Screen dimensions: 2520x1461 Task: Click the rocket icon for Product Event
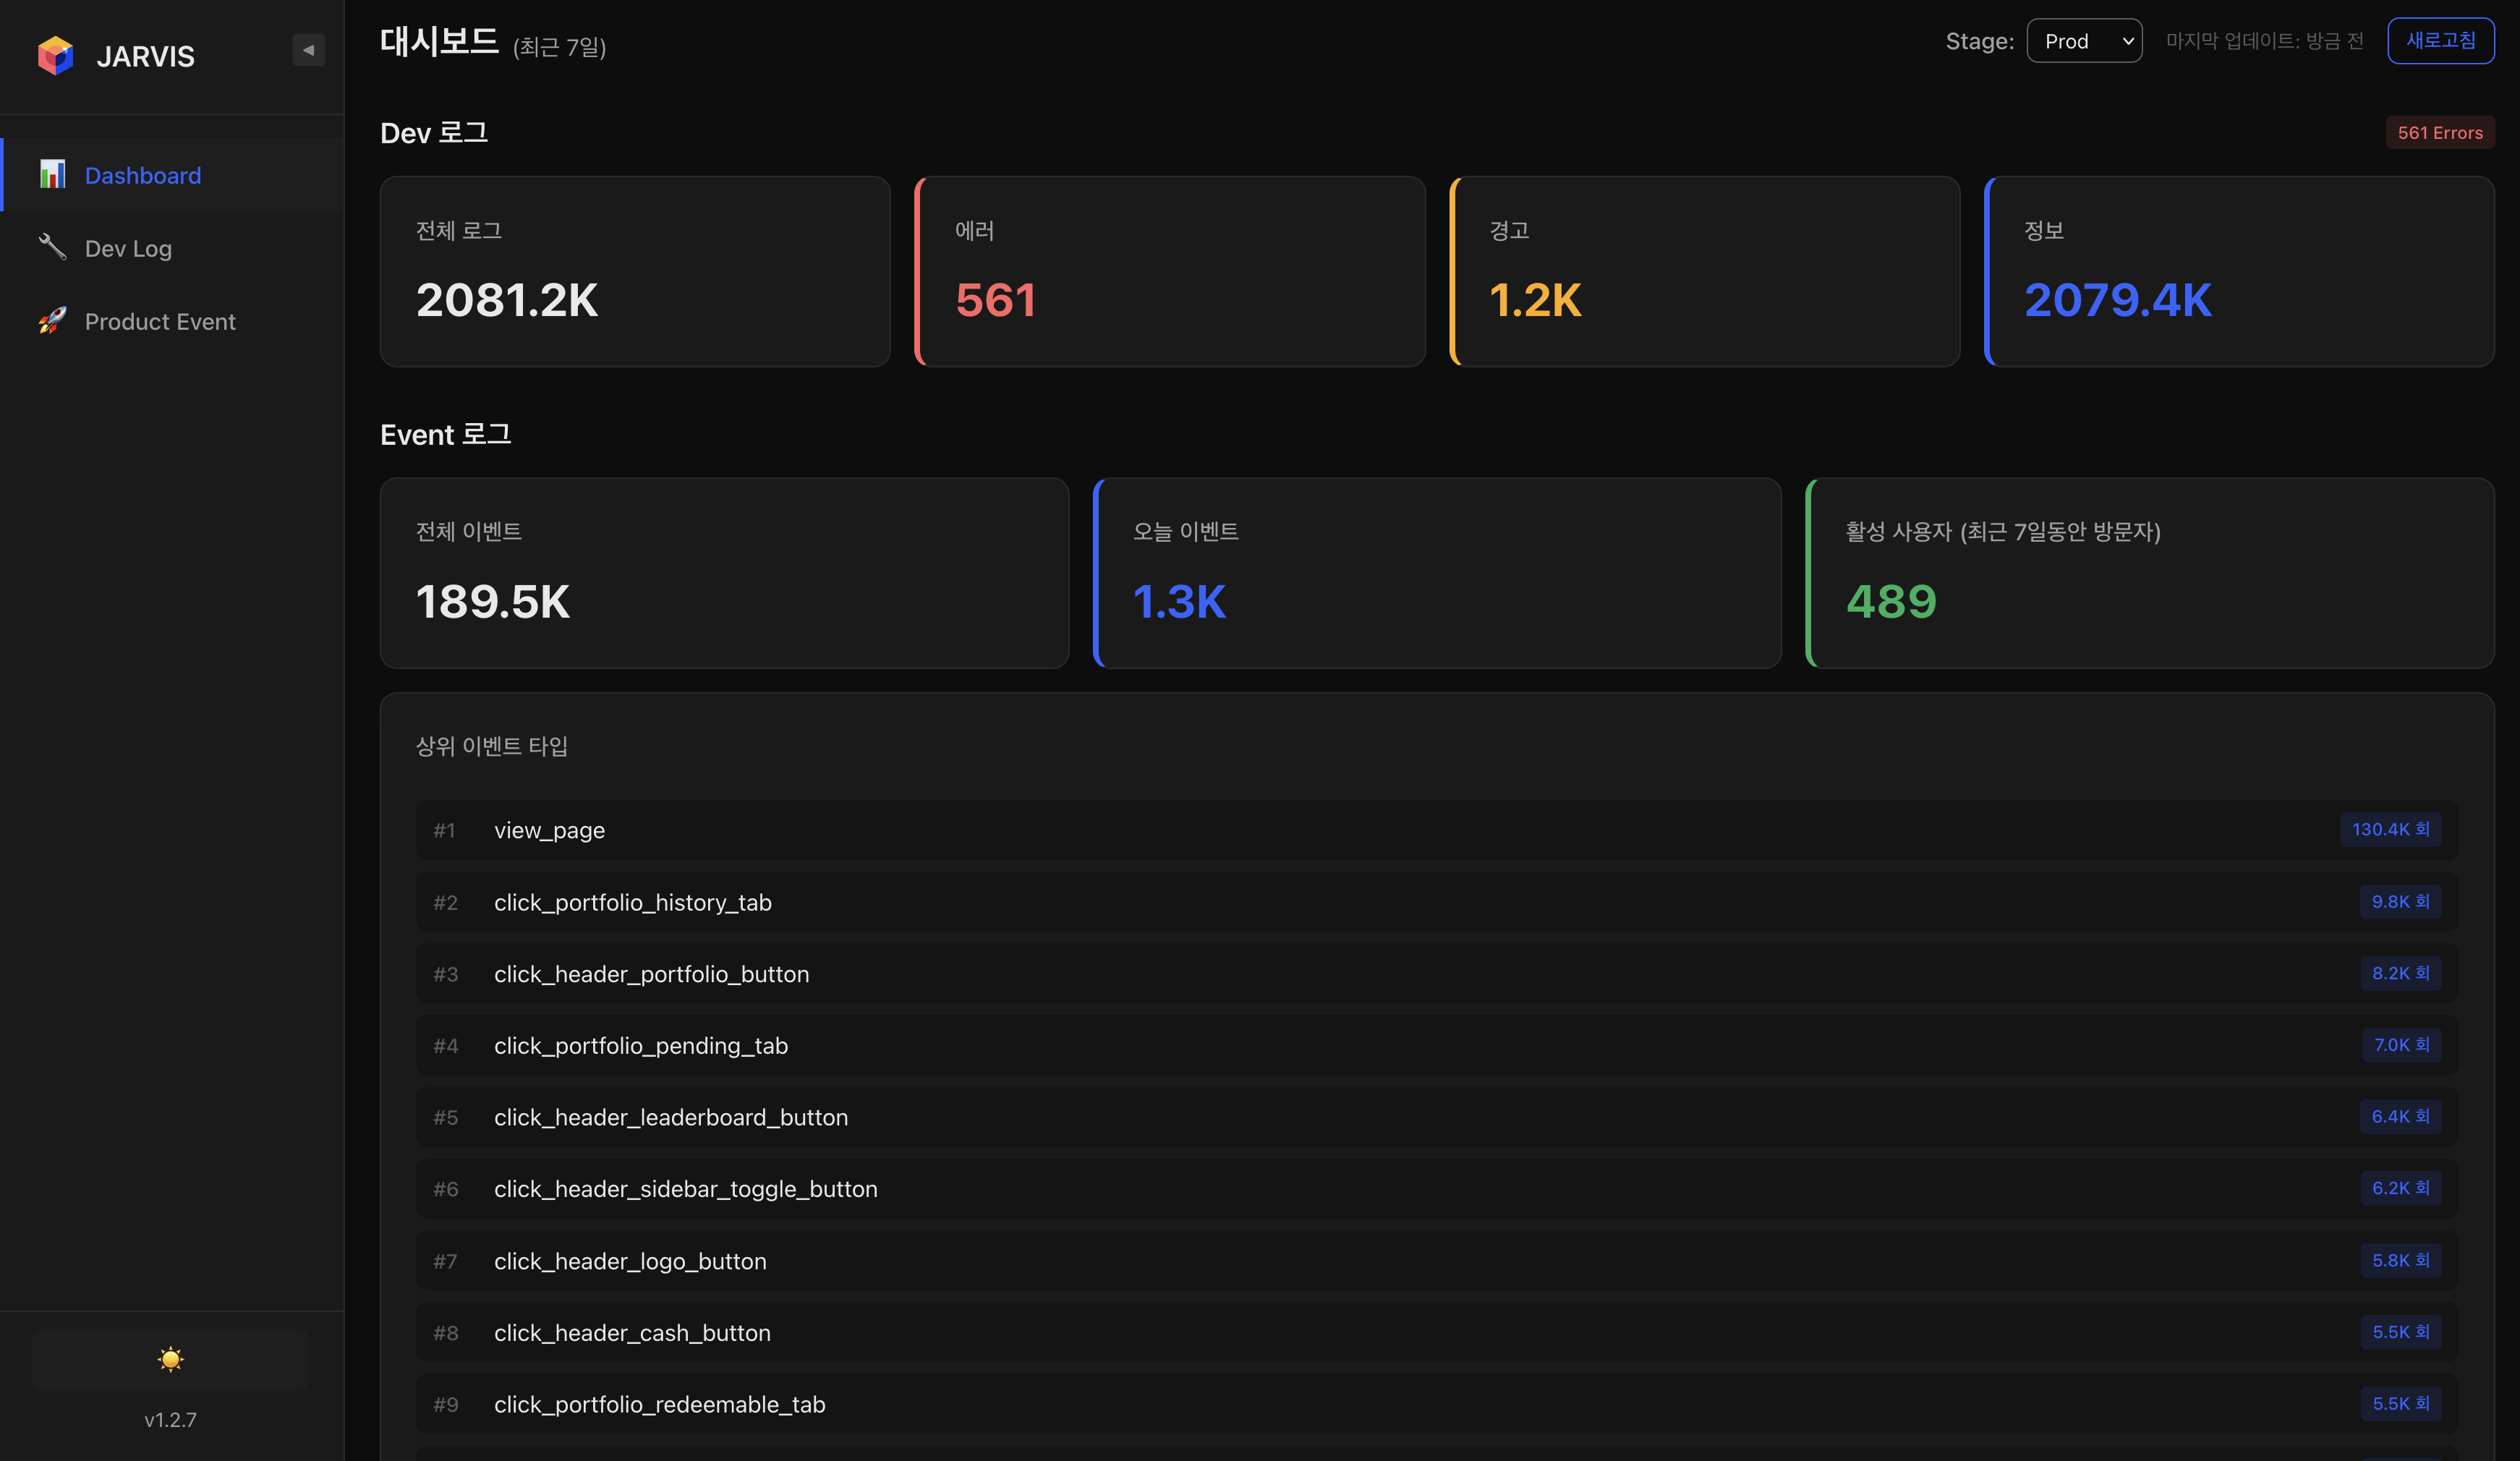coord(51,321)
